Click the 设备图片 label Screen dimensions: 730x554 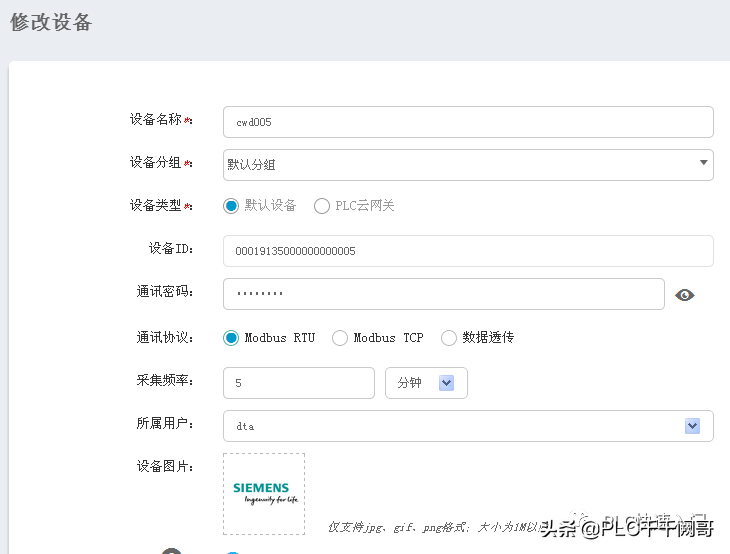tap(164, 466)
